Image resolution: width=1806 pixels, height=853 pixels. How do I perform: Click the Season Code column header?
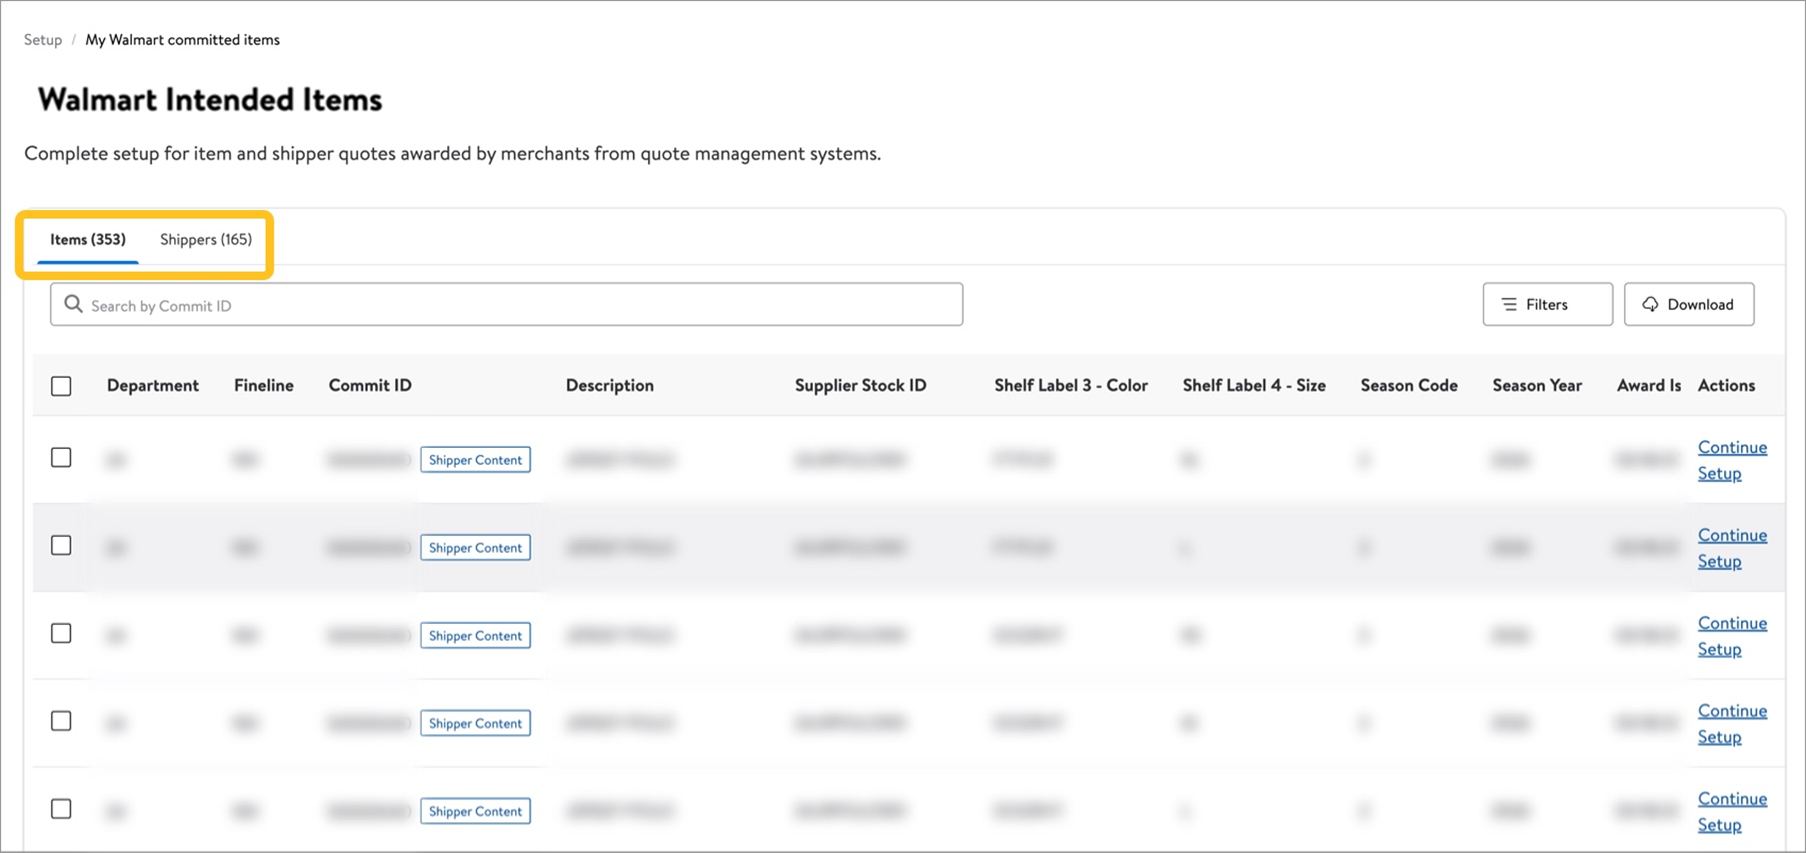[x=1409, y=386]
